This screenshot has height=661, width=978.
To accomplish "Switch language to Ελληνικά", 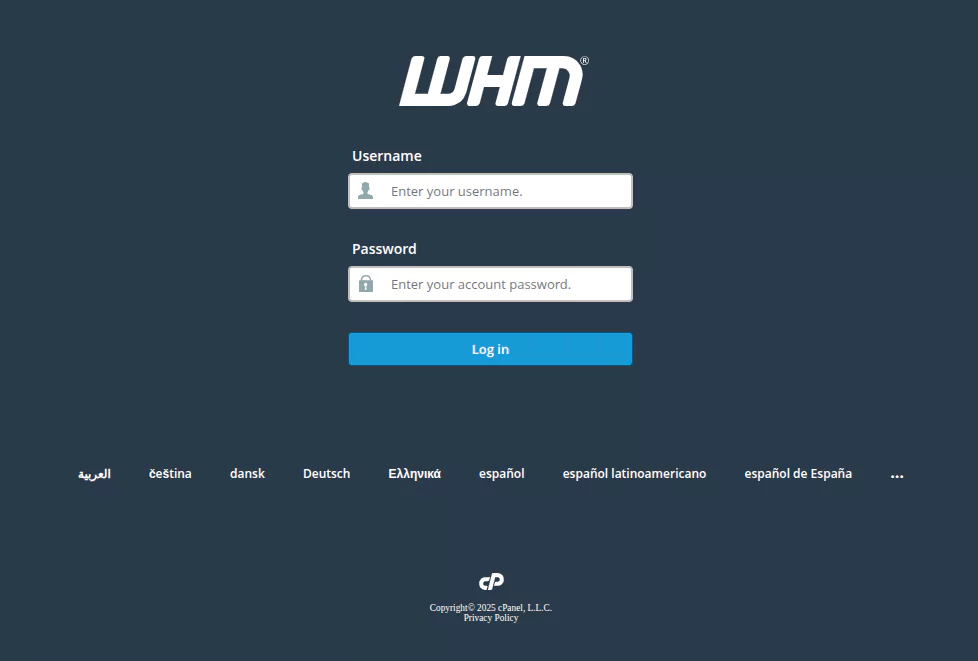I will click(x=415, y=473).
